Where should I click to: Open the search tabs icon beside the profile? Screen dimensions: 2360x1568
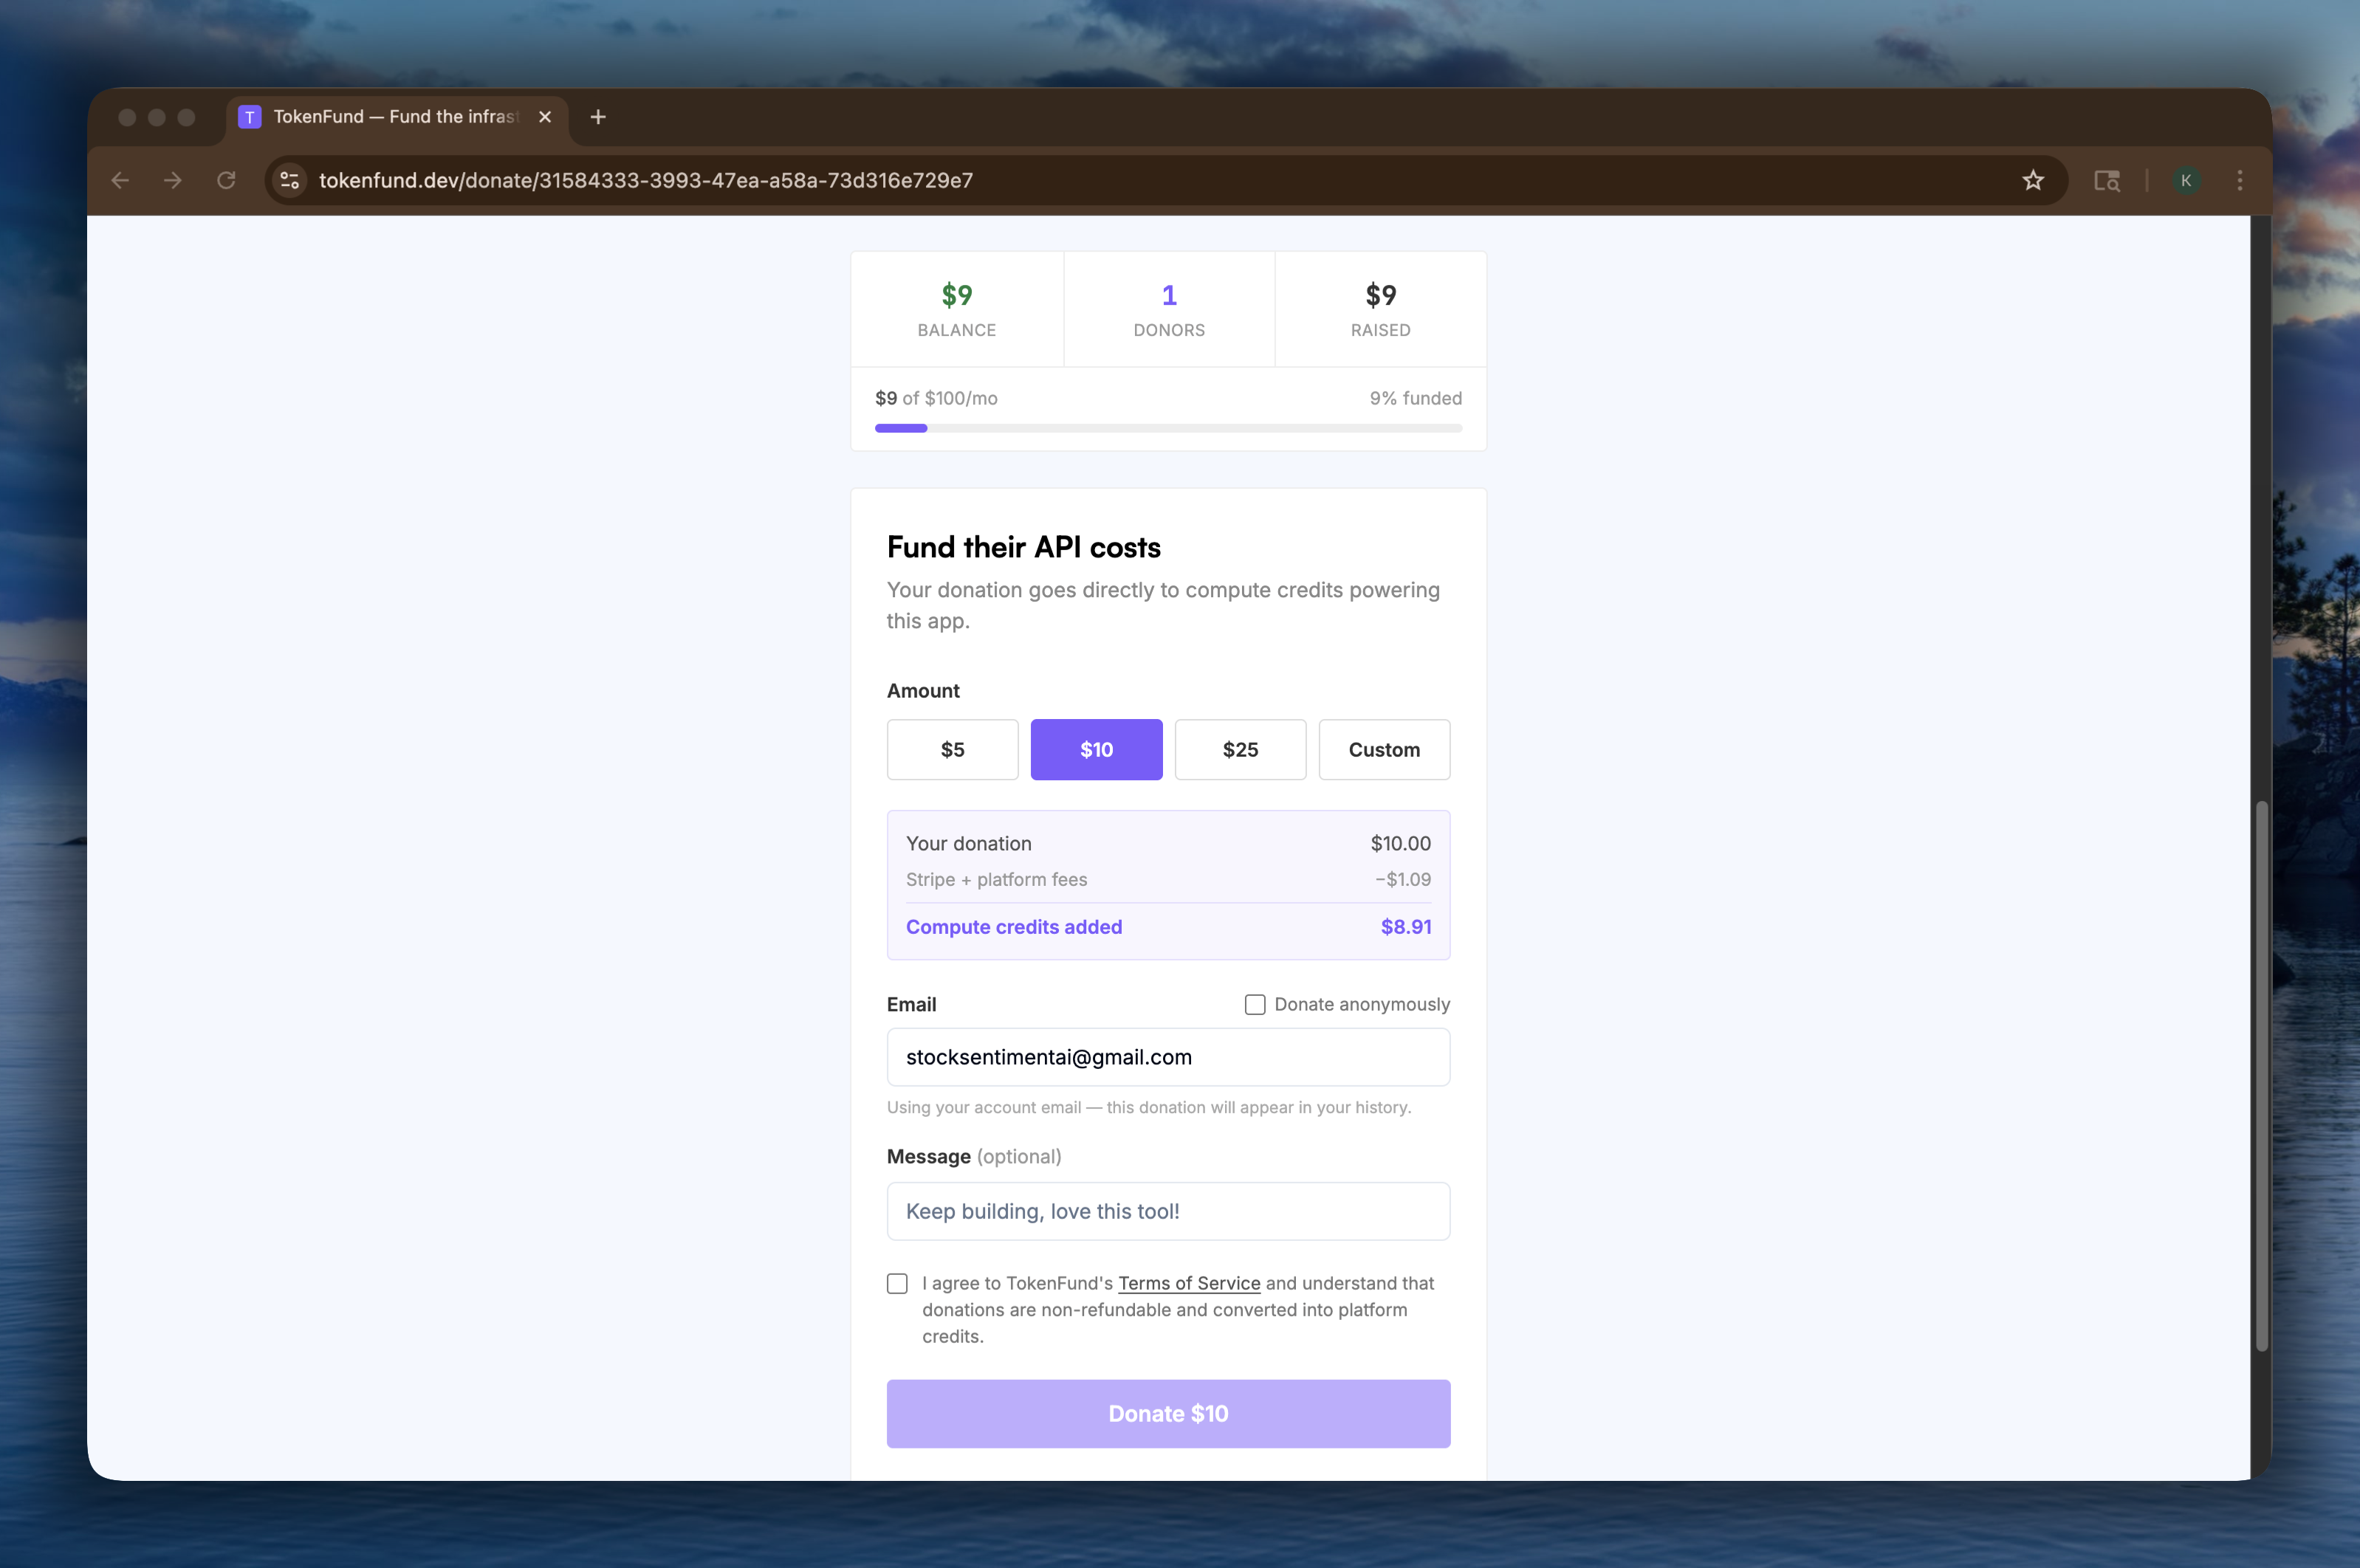pos(2108,181)
